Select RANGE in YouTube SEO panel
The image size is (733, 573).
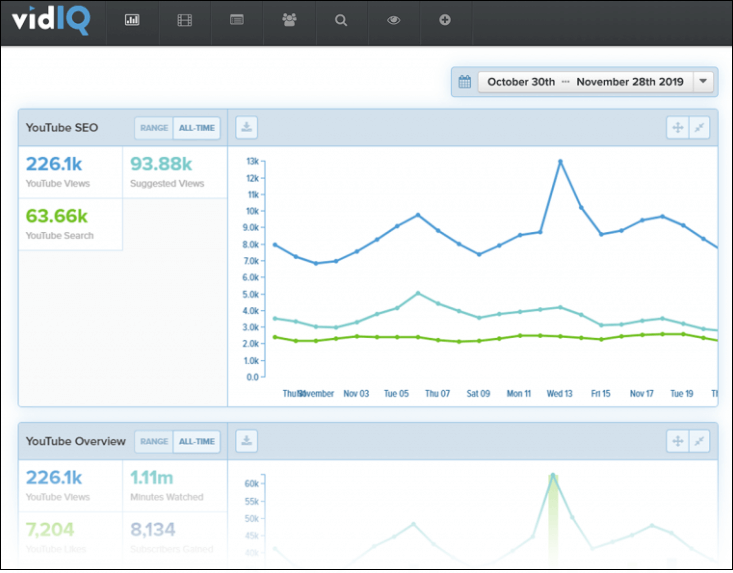click(154, 128)
